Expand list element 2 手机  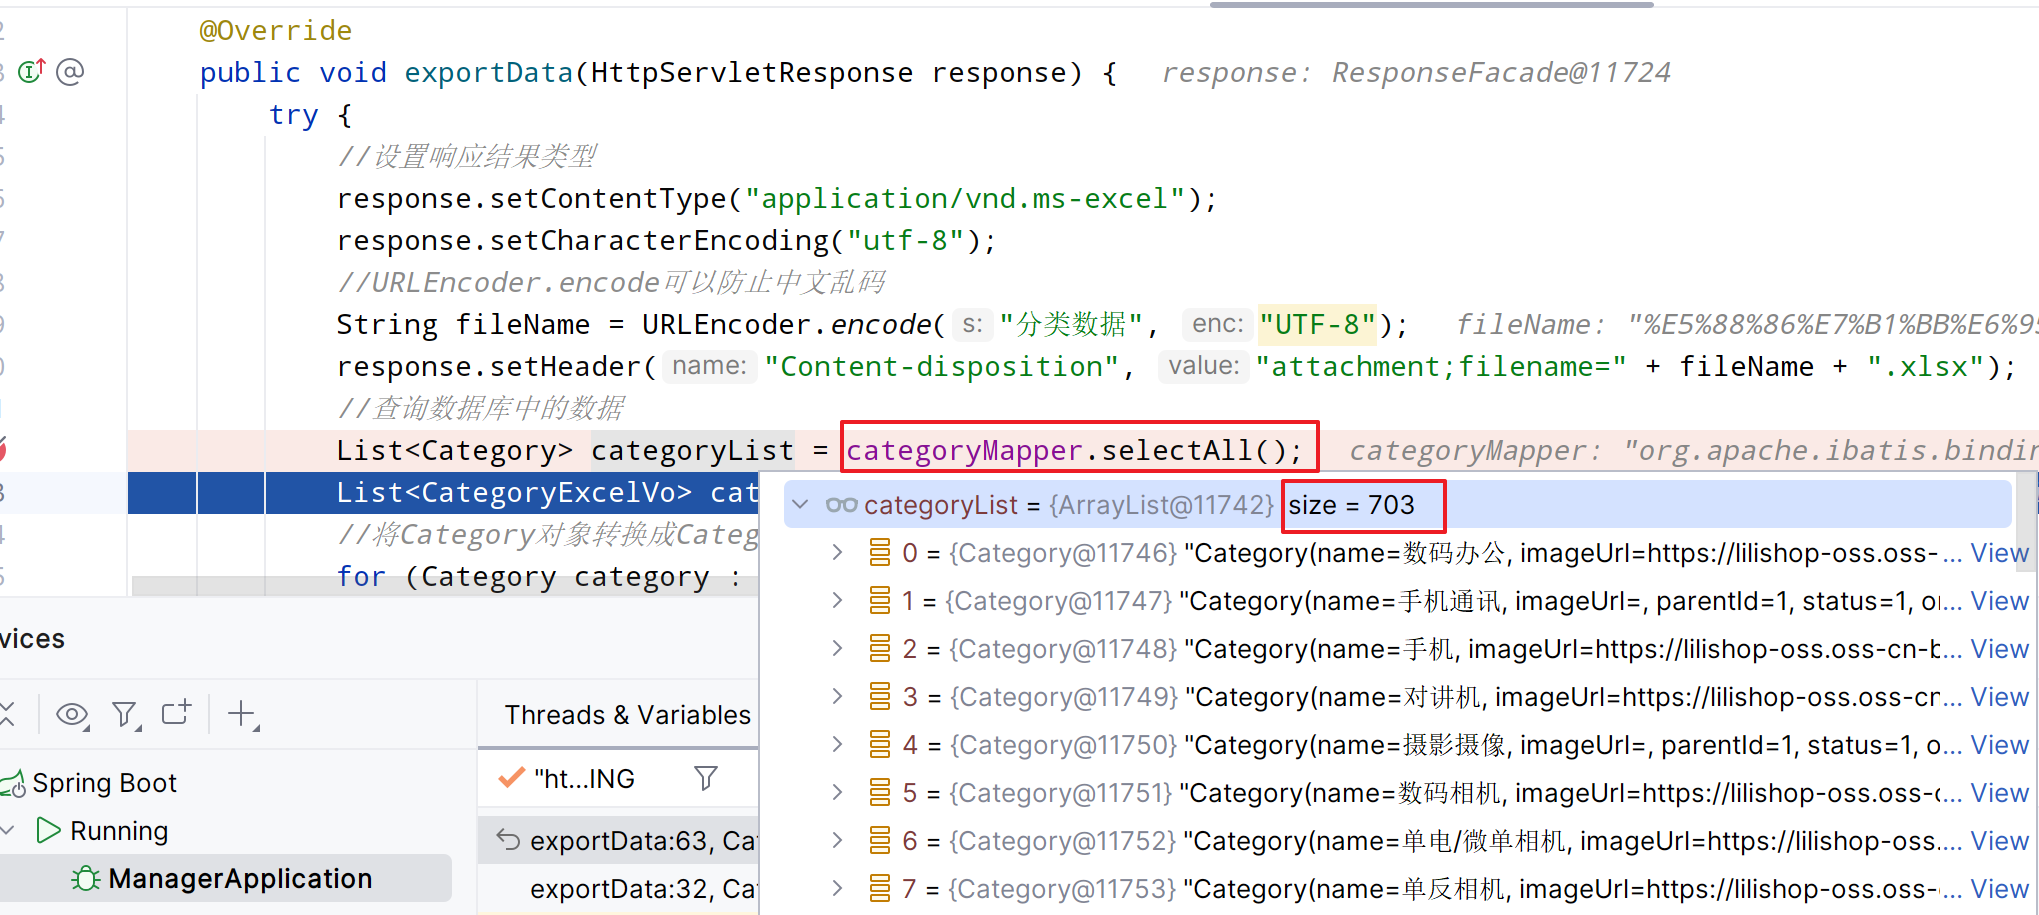837,649
